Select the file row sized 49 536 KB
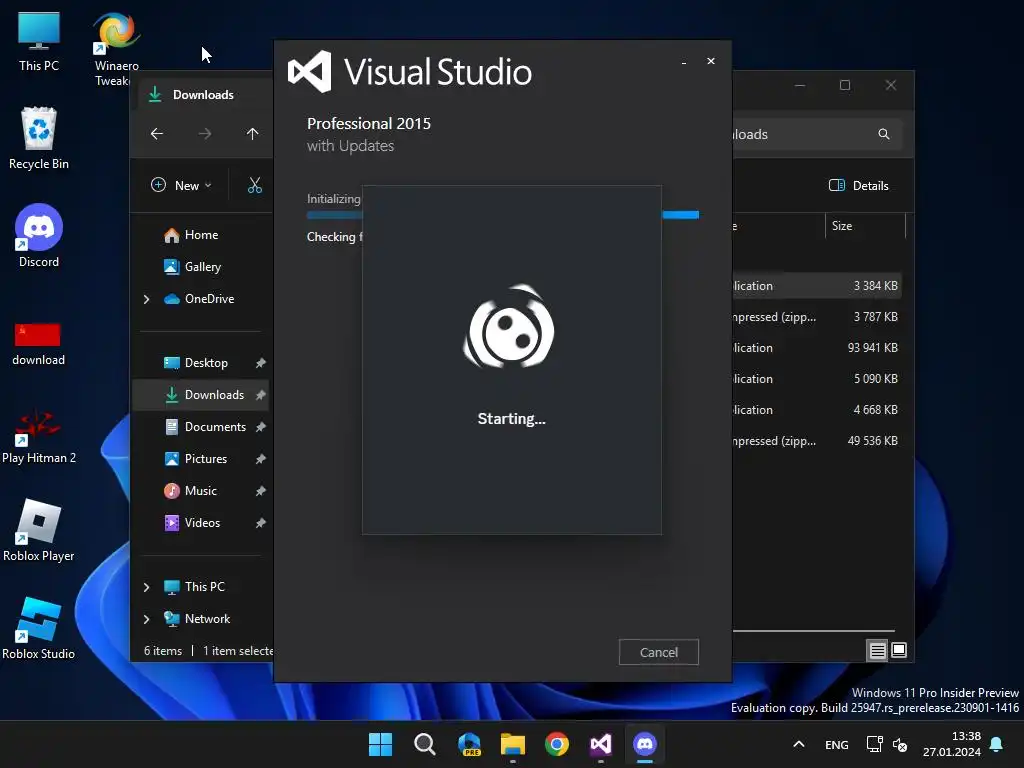The height and width of the screenshot is (768, 1024). [x=816, y=441]
